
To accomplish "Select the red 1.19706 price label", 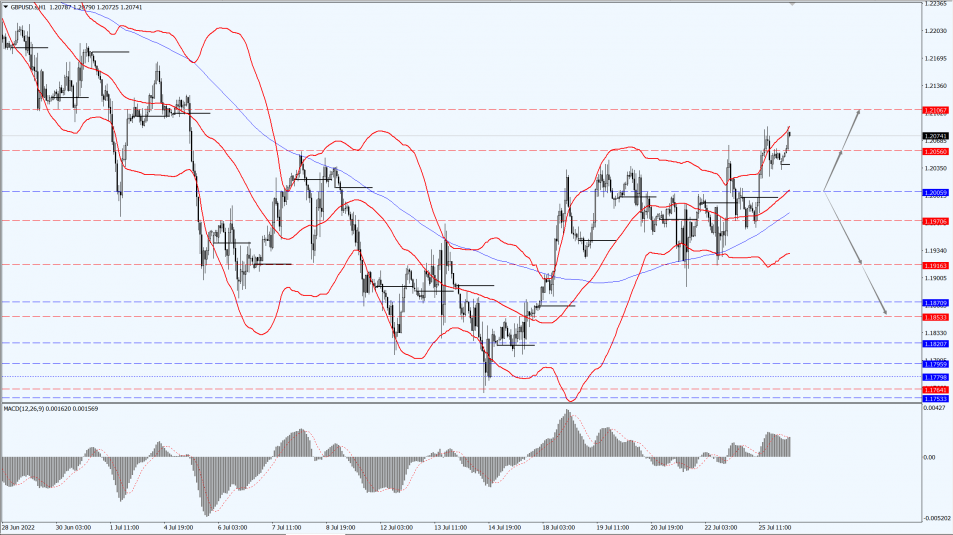I will click(933, 220).
